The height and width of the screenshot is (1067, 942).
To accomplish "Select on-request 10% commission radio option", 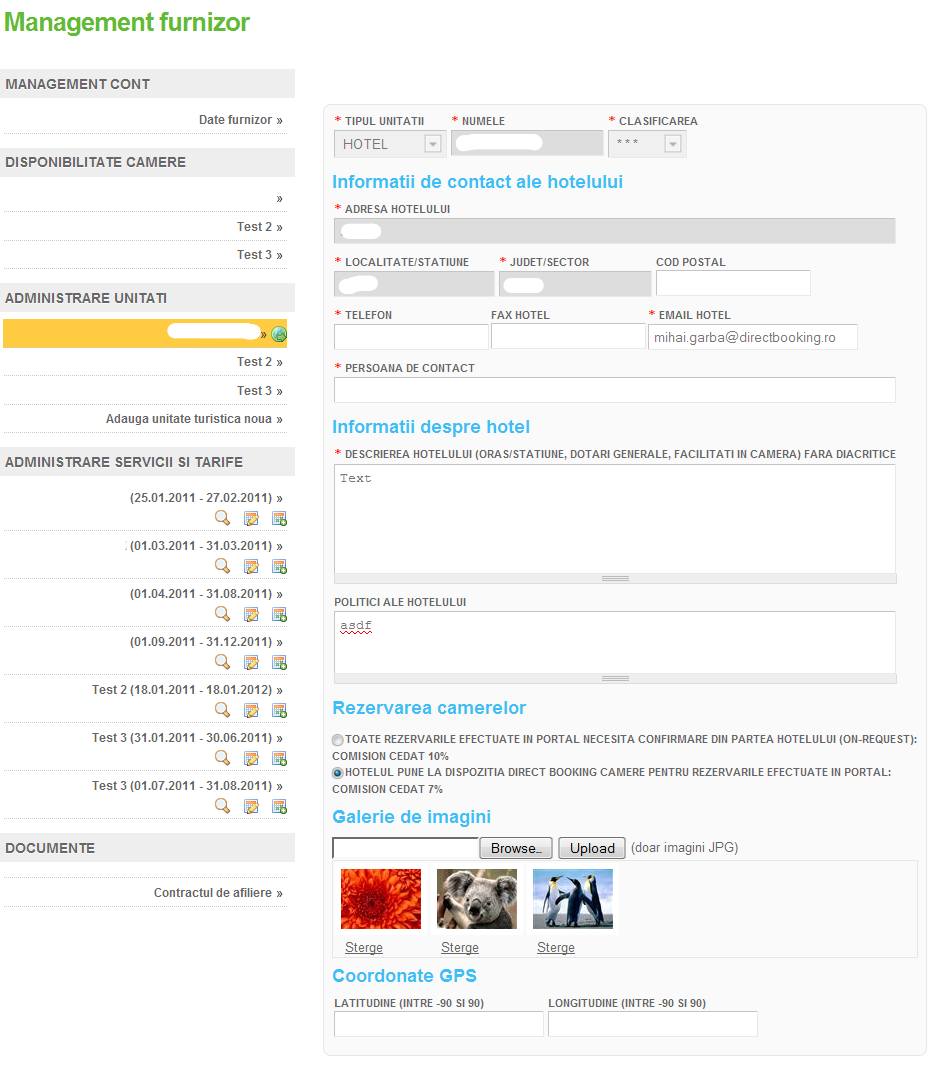I will point(337,740).
